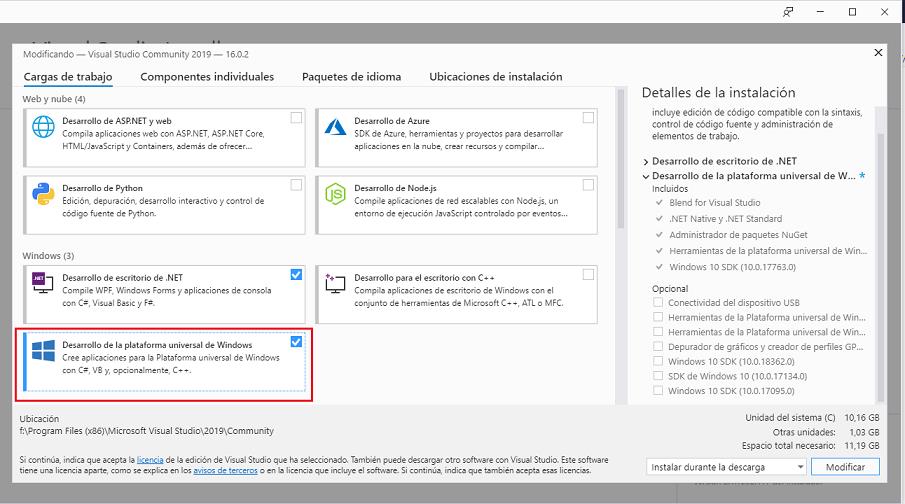Uncheck Desarrollo de la plataforma universal de Windows
Viewport: 905px width, 504px height.
point(296,342)
